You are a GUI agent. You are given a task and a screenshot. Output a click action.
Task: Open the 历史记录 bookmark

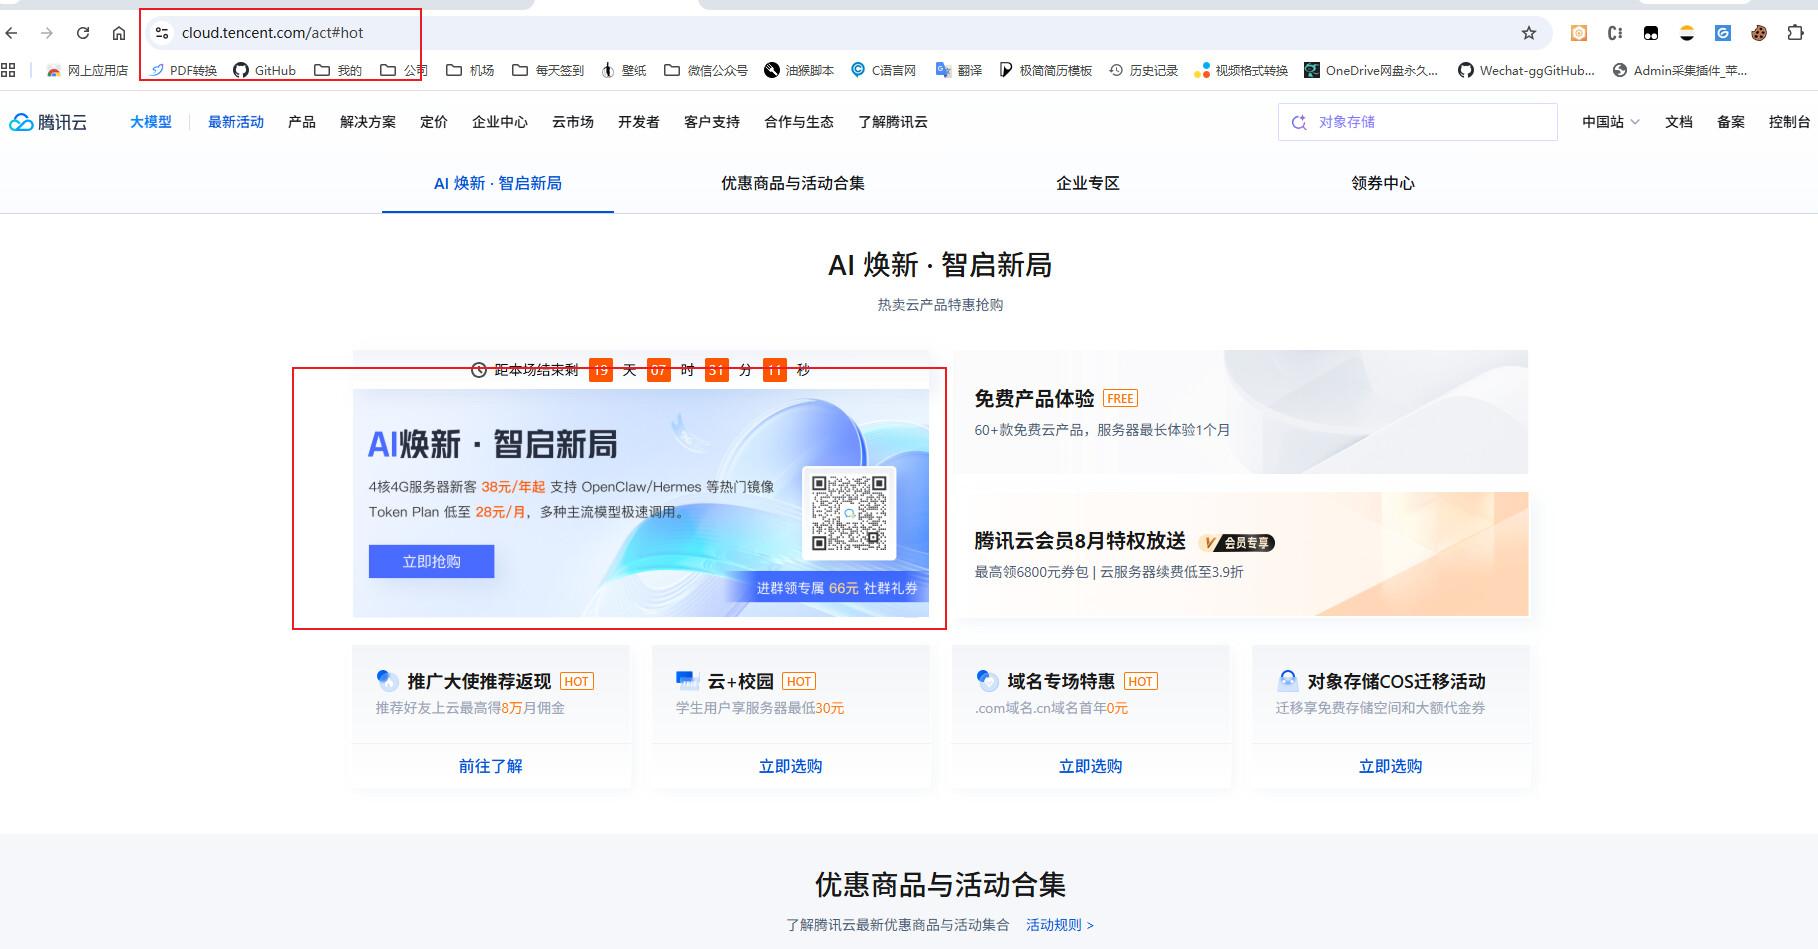1144,70
